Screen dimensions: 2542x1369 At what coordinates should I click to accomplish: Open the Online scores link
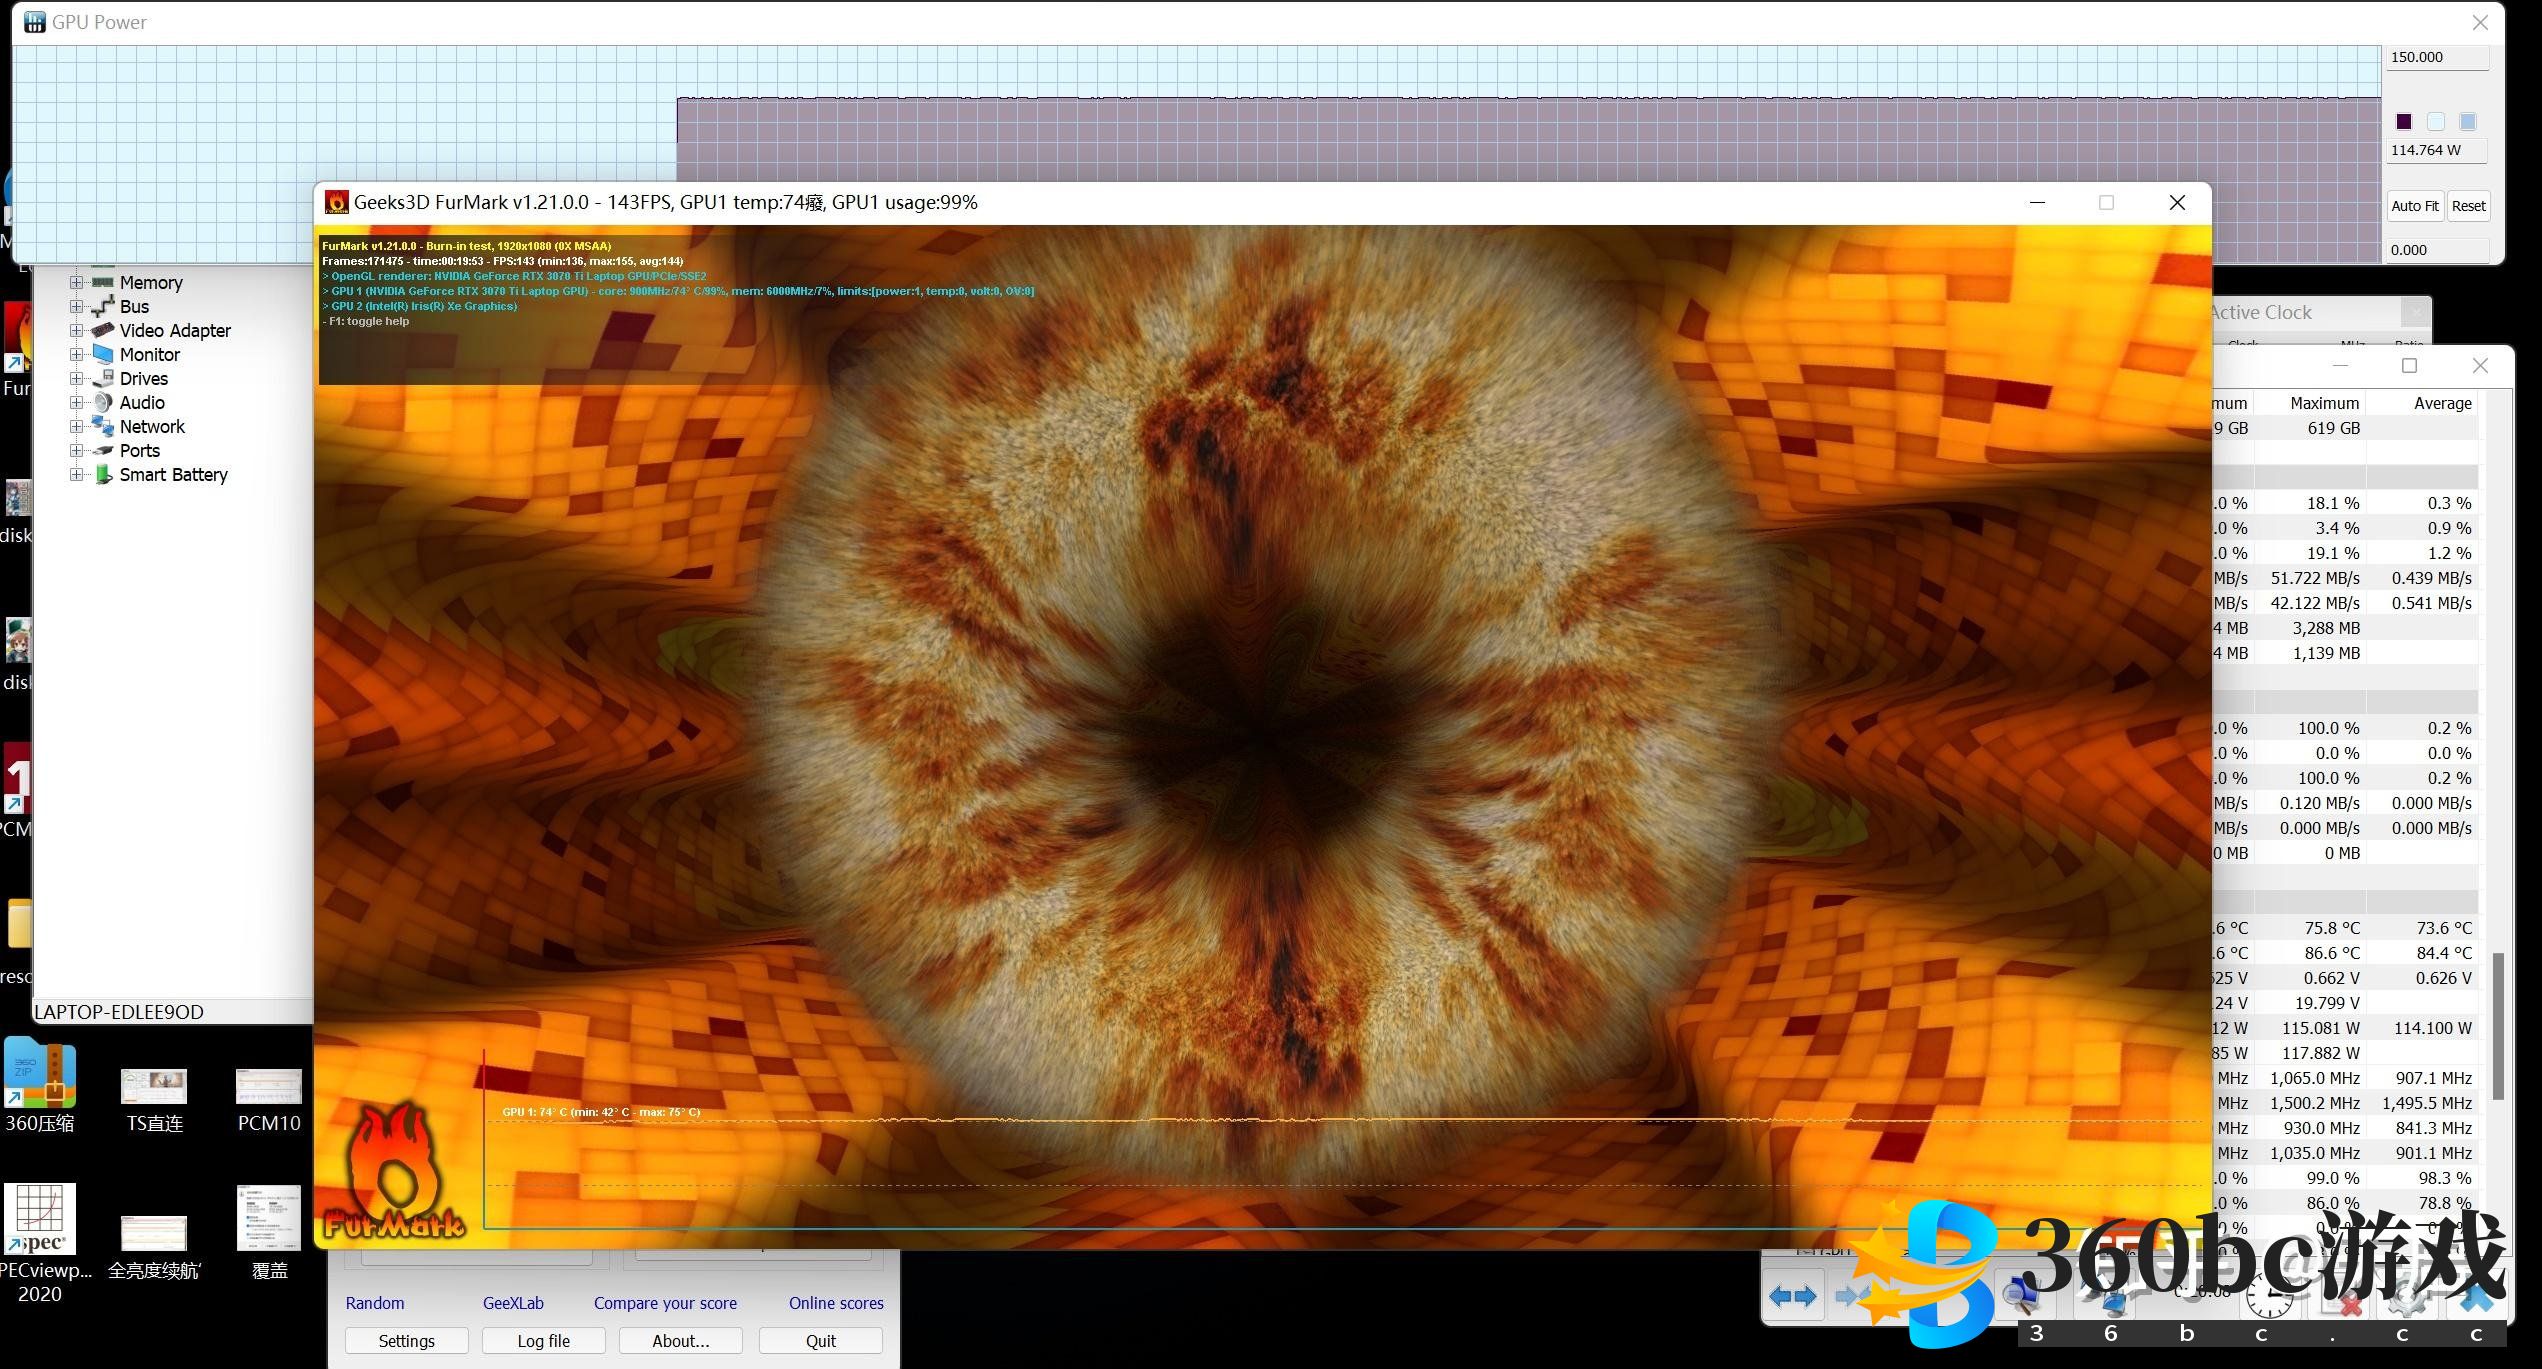click(835, 1303)
